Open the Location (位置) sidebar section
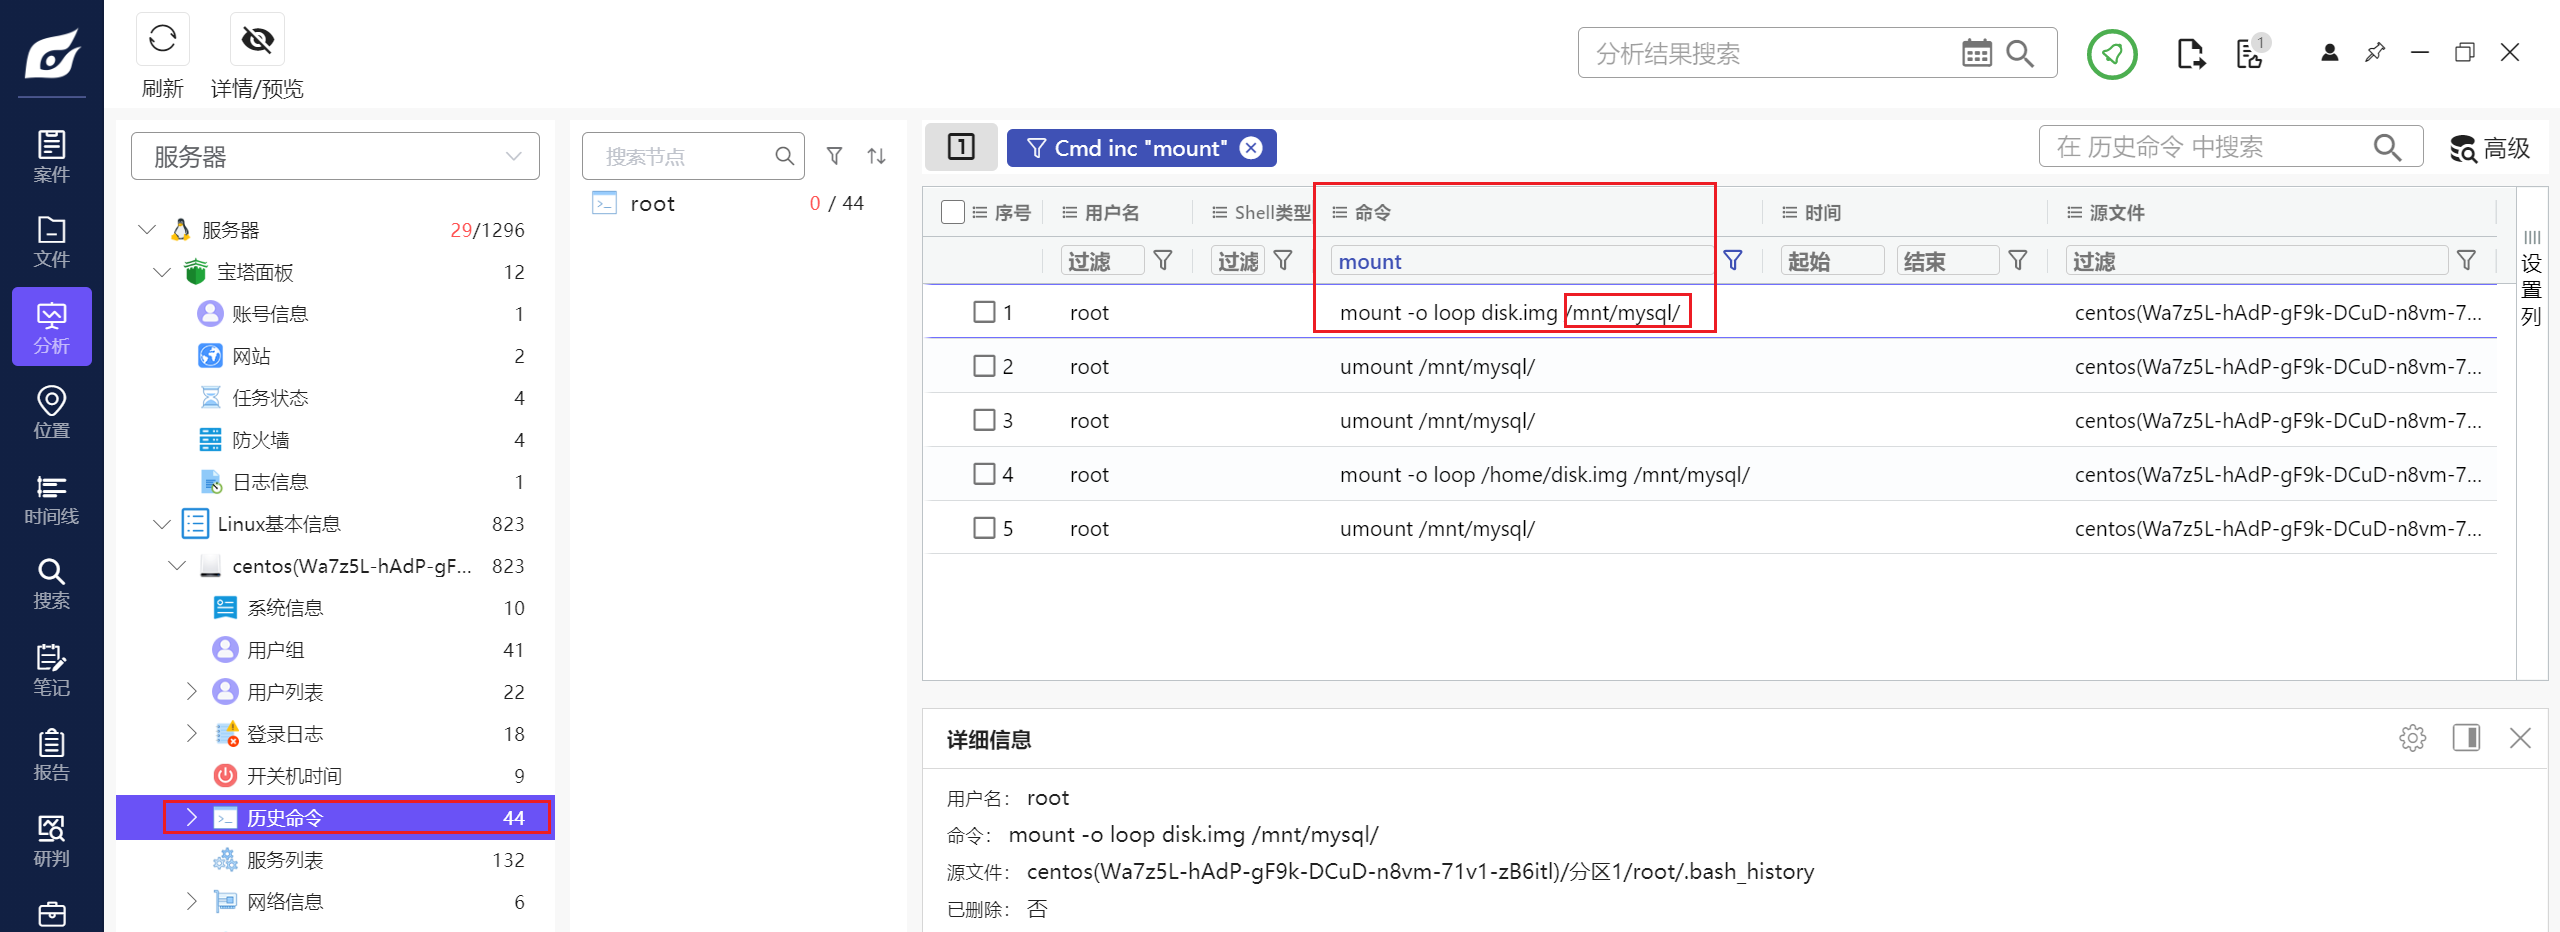Viewport: 2560px width, 932px height. coord(51,412)
